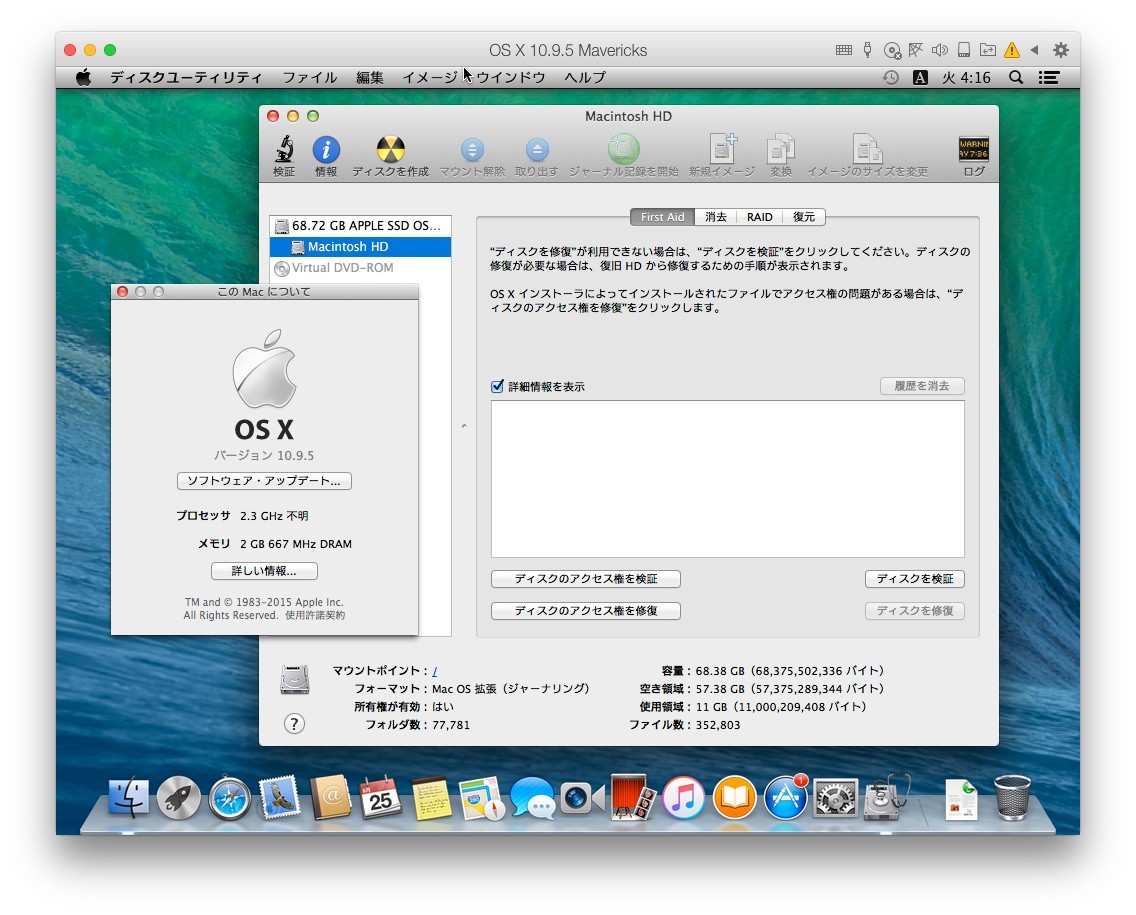
Task: Open the 編集 menu
Action: tap(370, 78)
